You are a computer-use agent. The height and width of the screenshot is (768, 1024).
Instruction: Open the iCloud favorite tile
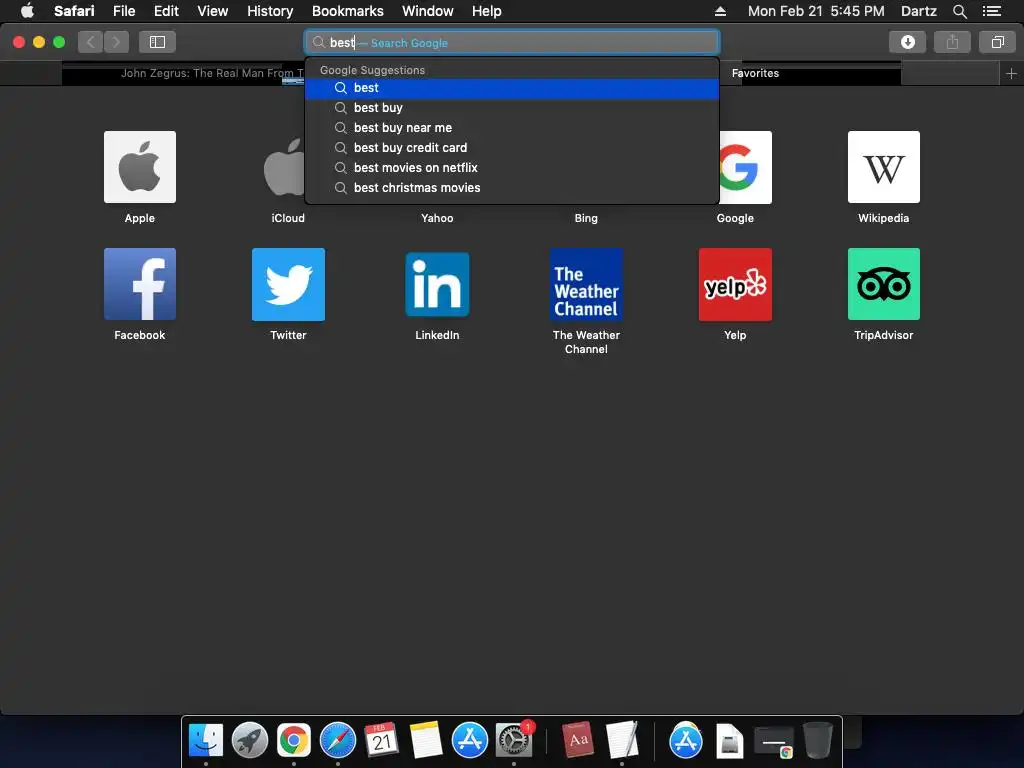284,167
